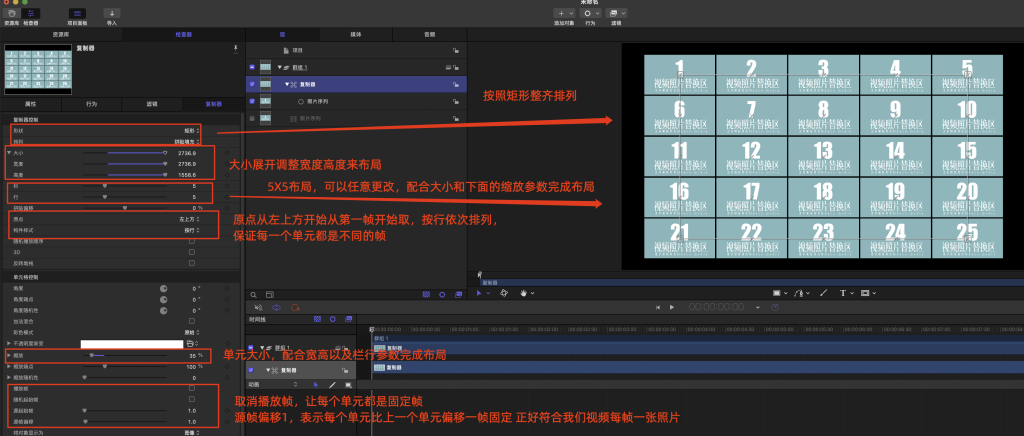Toggle visibility checkbox for 复制器 layer

(251, 84)
